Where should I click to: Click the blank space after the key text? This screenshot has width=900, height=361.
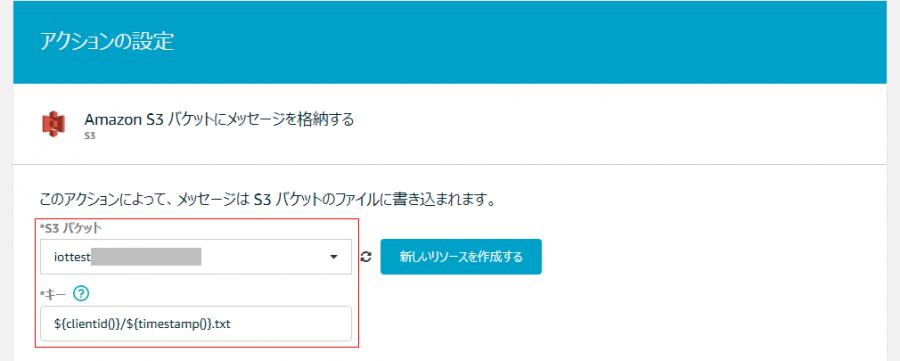pyautogui.click(x=290, y=324)
